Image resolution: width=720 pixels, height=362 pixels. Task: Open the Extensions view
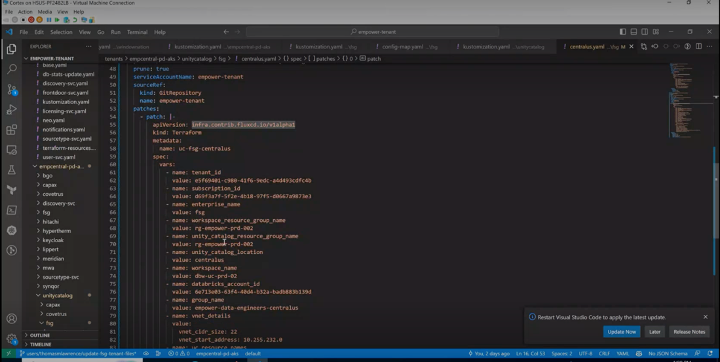tap(12, 130)
